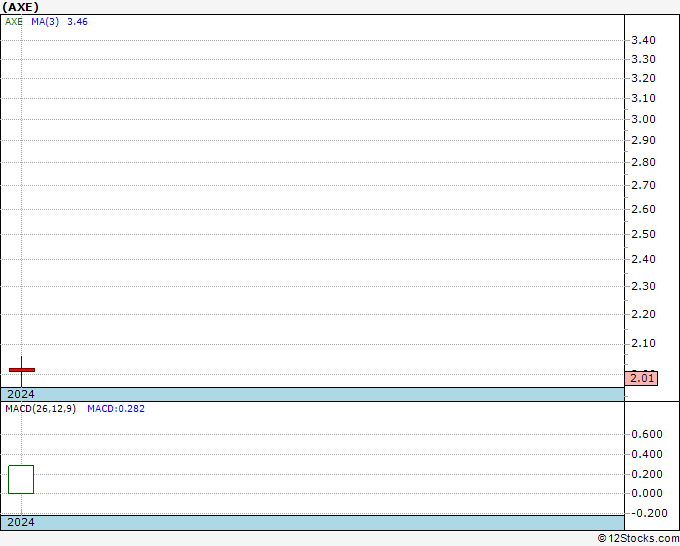Click the 3.30 price axis label
The width and height of the screenshot is (680, 546).
click(x=643, y=59)
